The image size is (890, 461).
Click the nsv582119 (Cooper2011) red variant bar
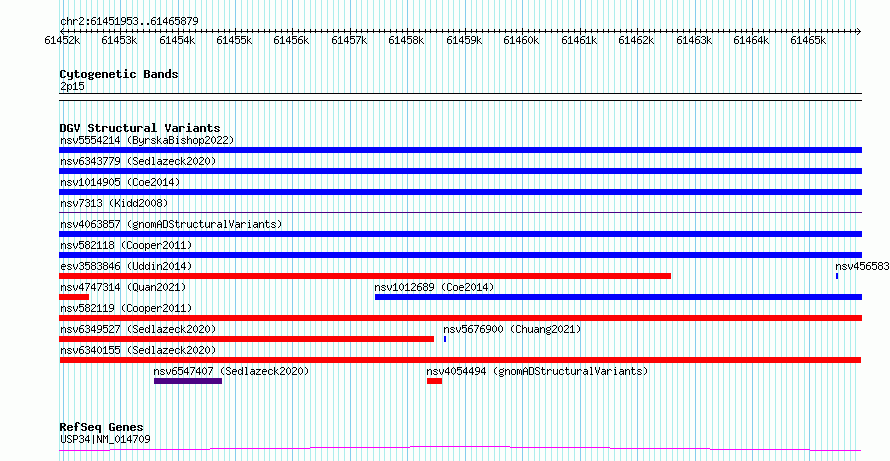[x=460, y=318]
